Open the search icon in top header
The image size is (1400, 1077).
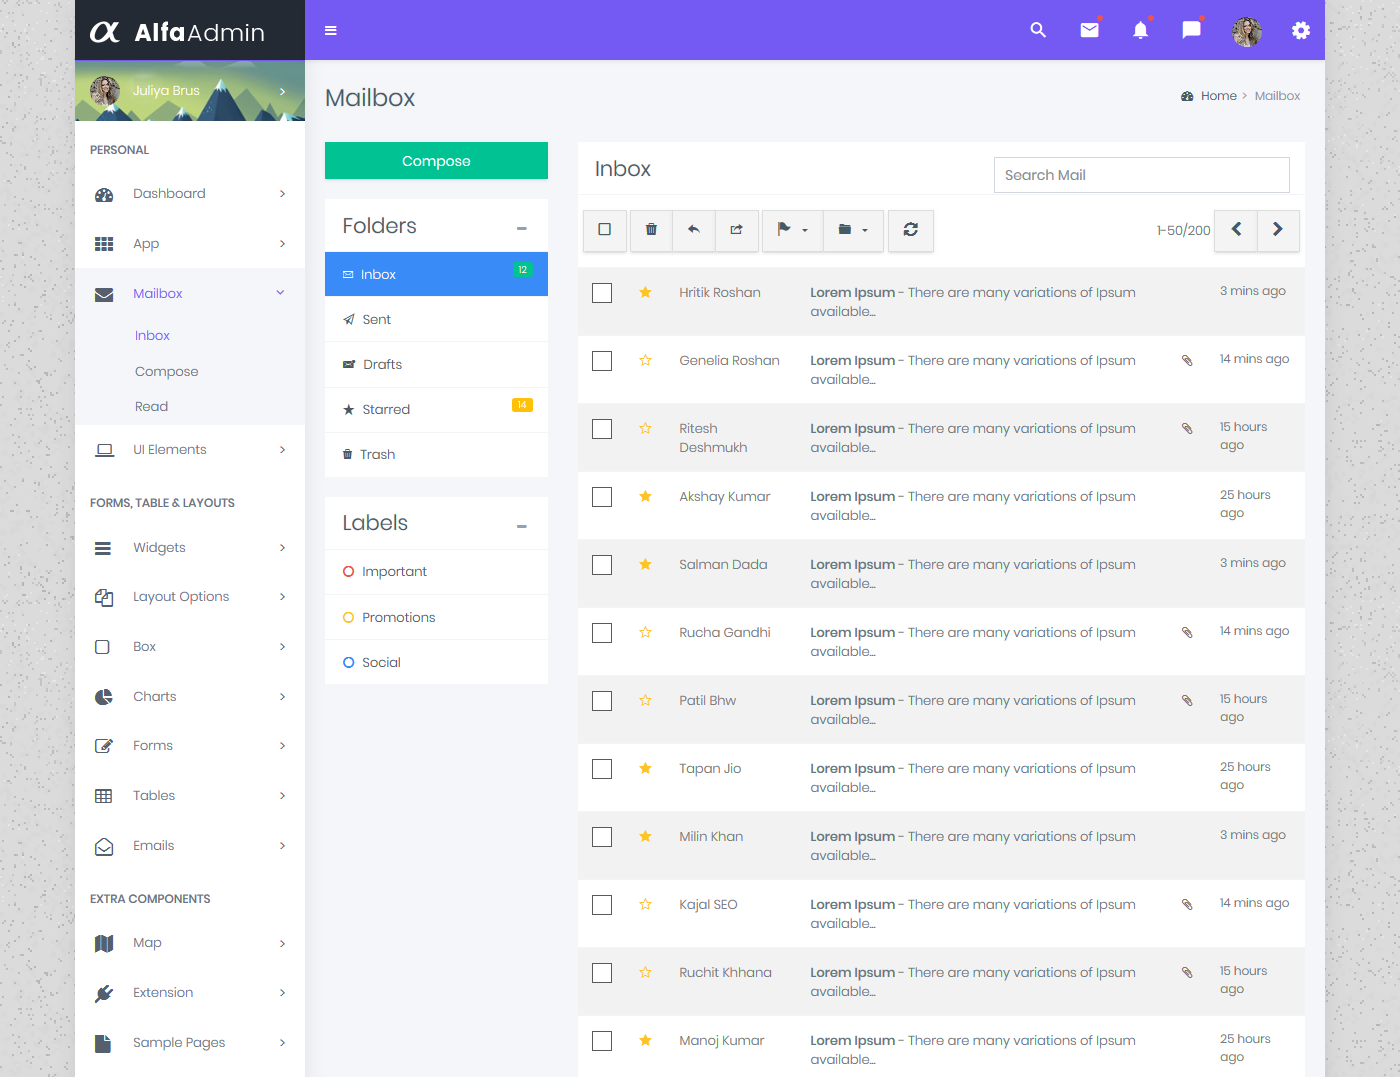pyautogui.click(x=1038, y=30)
